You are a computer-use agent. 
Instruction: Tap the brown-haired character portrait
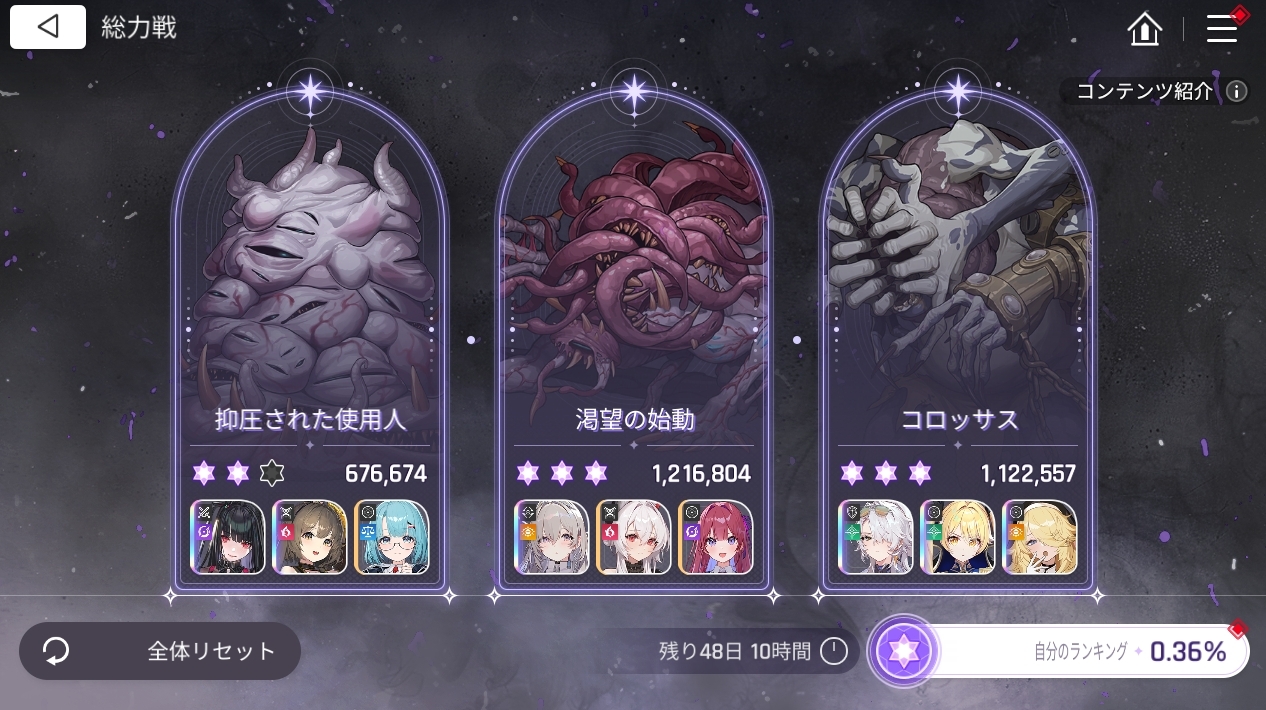[x=310, y=537]
